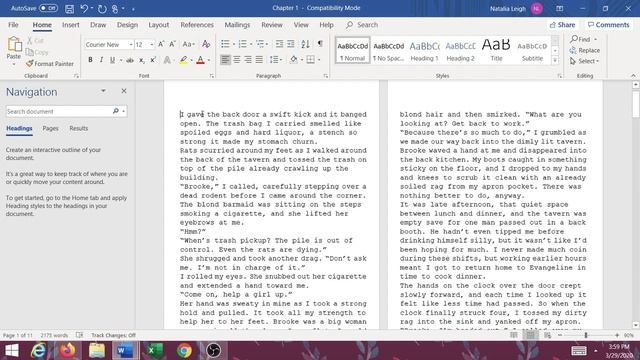Apply red font color
Image resolution: width=640 pixels, height=360 pixels.
[x=200, y=60]
